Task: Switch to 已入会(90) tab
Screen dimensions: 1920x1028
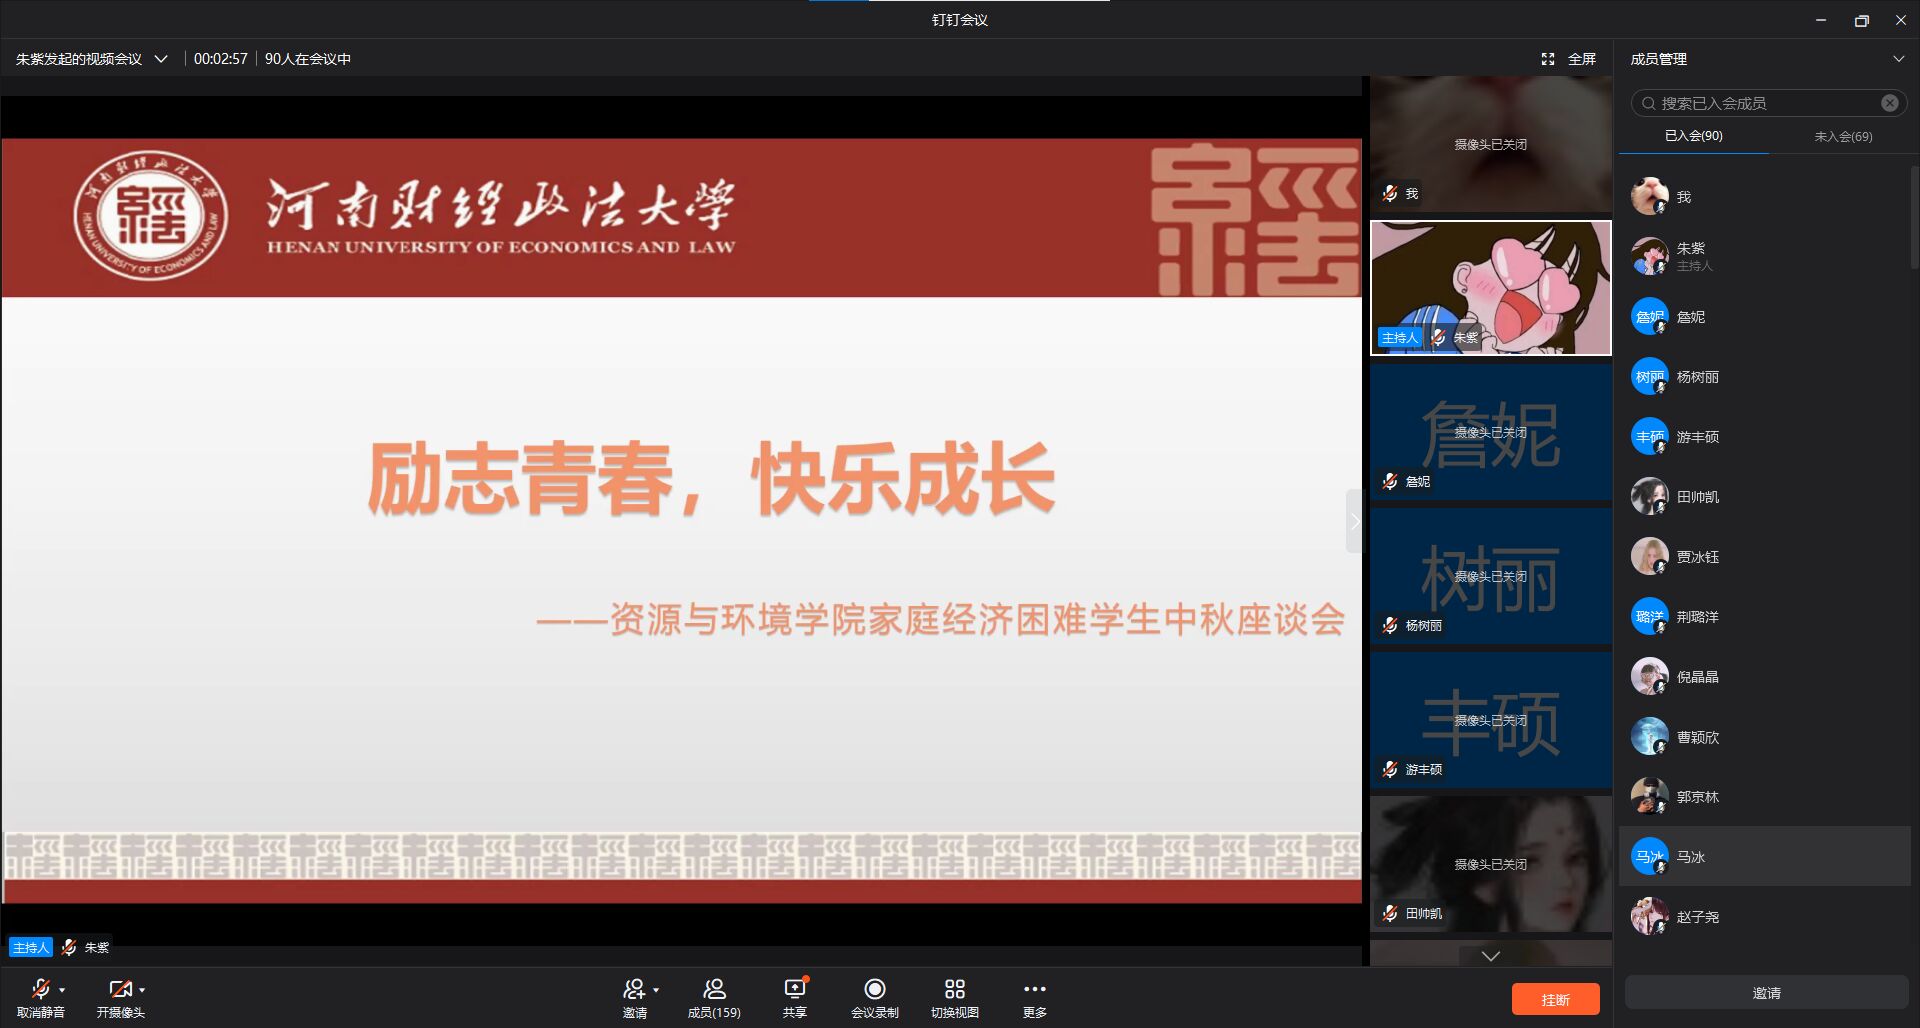Action: click(x=1693, y=136)
